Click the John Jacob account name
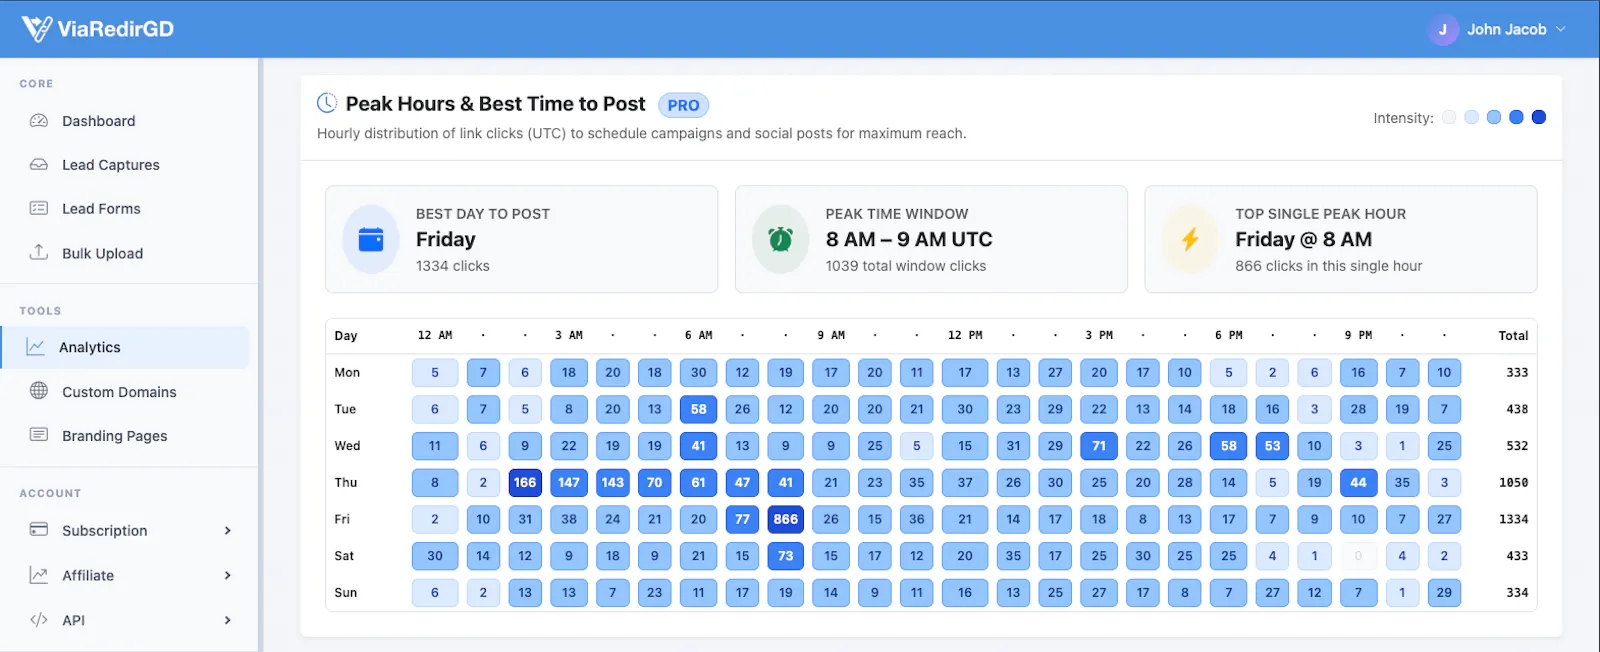This screenshot has width=1600, height=652. (1506, 30)
